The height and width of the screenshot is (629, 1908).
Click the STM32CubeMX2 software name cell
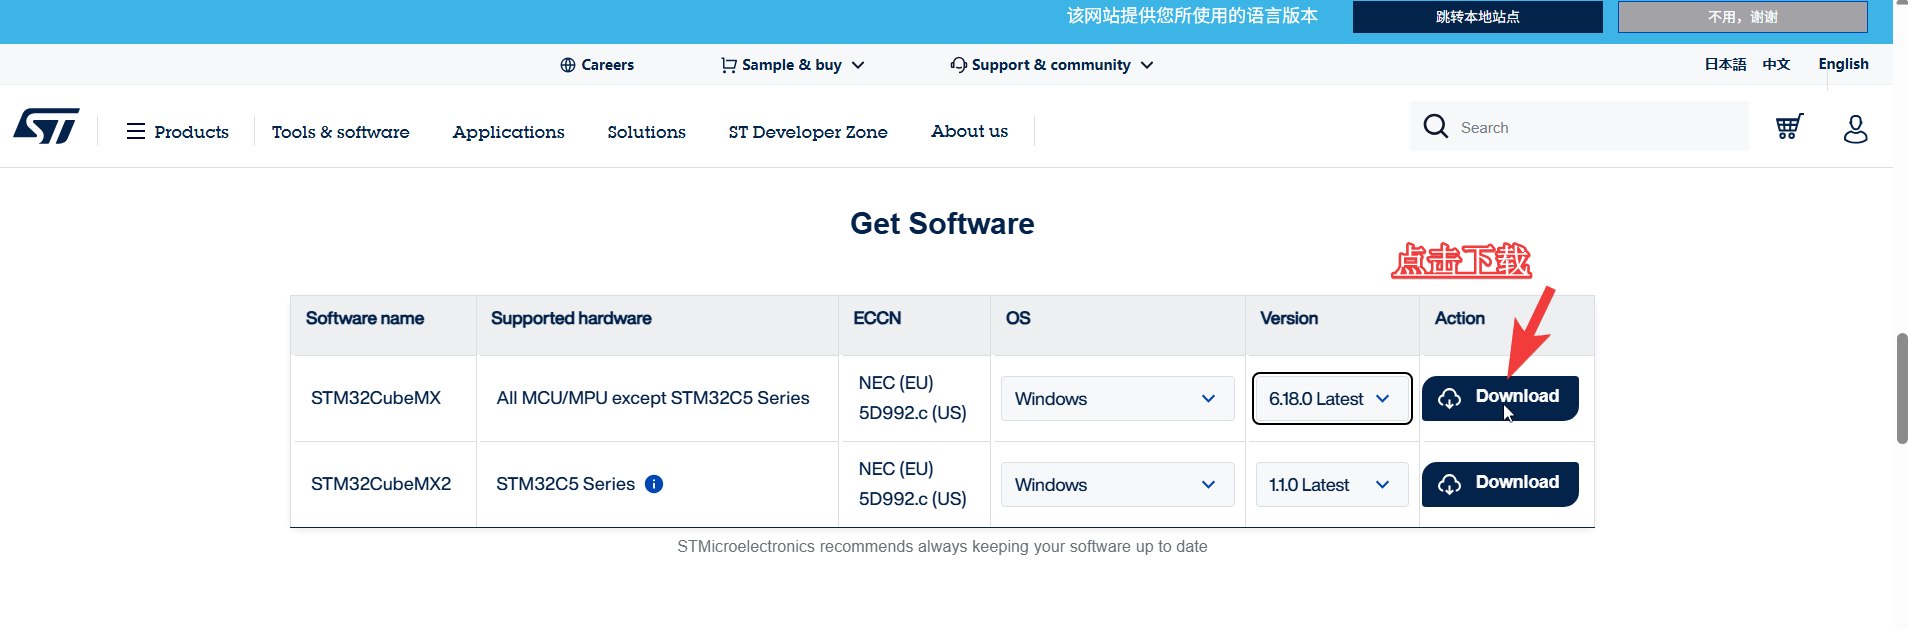(381, 484)
